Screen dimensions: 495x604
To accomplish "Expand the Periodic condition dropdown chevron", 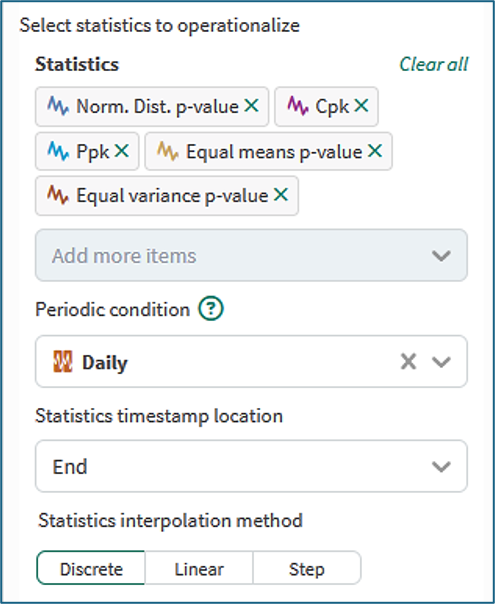I will click(x=441, y=362).
